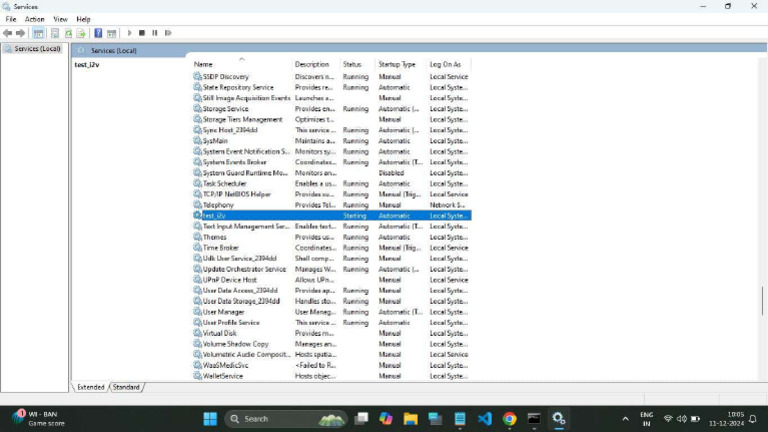Click the green Refresh toolbar icon
768x432 pixels.
(69, 33)
